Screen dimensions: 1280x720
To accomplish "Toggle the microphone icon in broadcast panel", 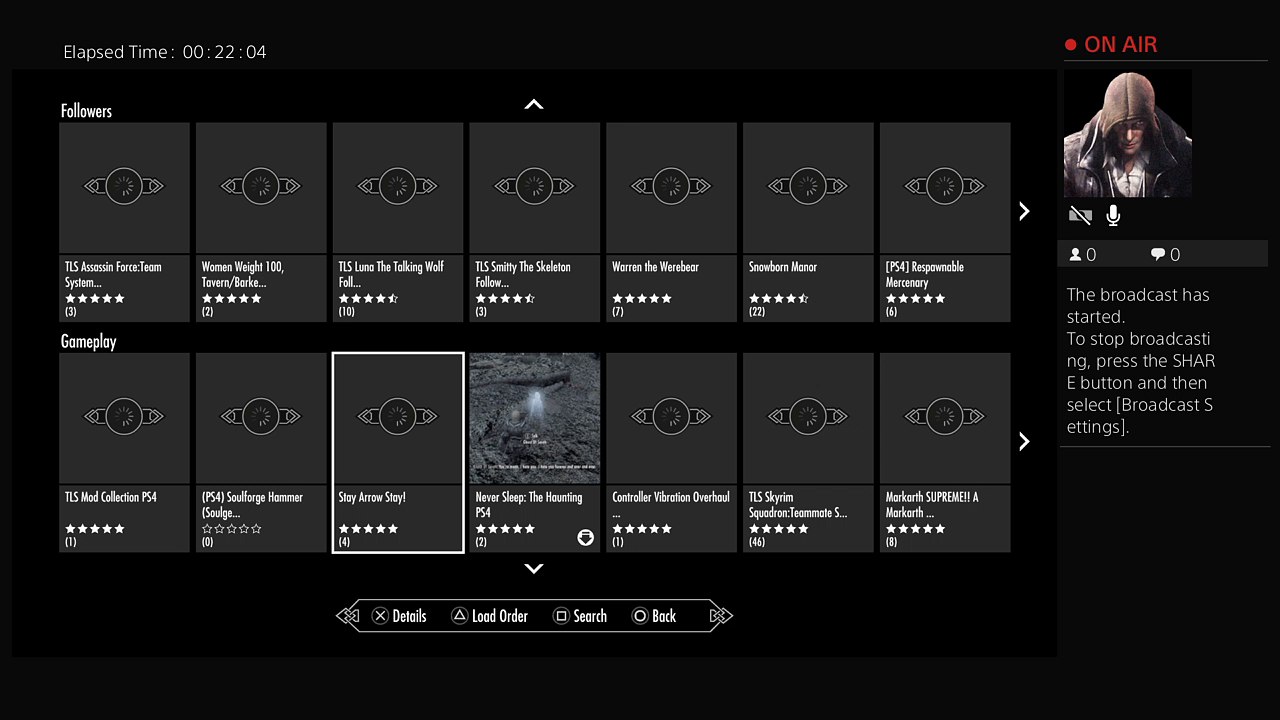I will coord(1113,215).
